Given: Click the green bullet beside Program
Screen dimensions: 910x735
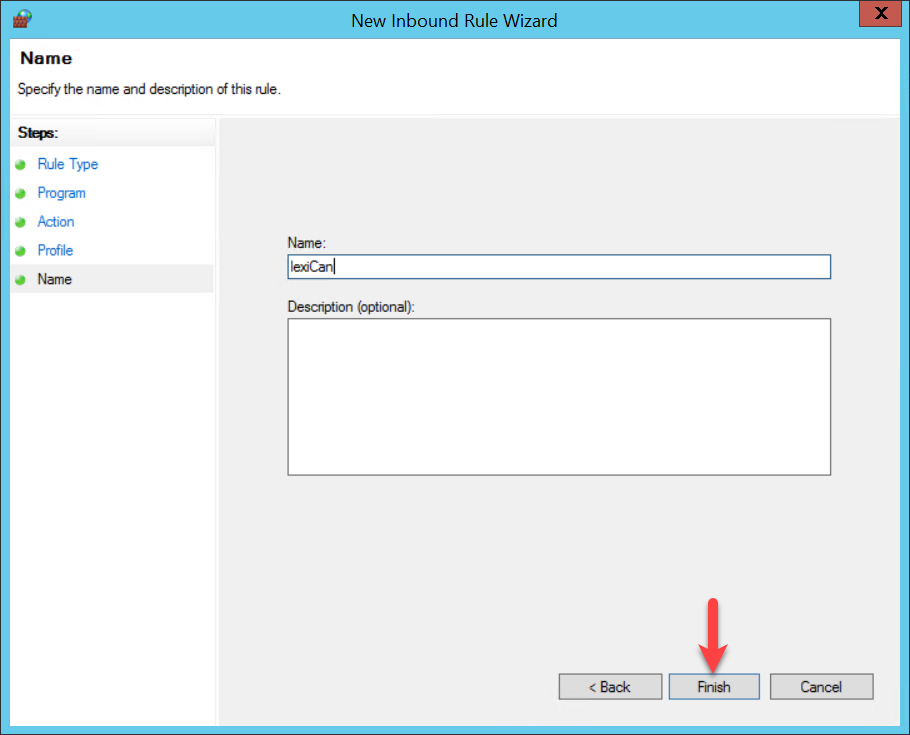Looking at the screenshot, I should [x=20, y=194].
